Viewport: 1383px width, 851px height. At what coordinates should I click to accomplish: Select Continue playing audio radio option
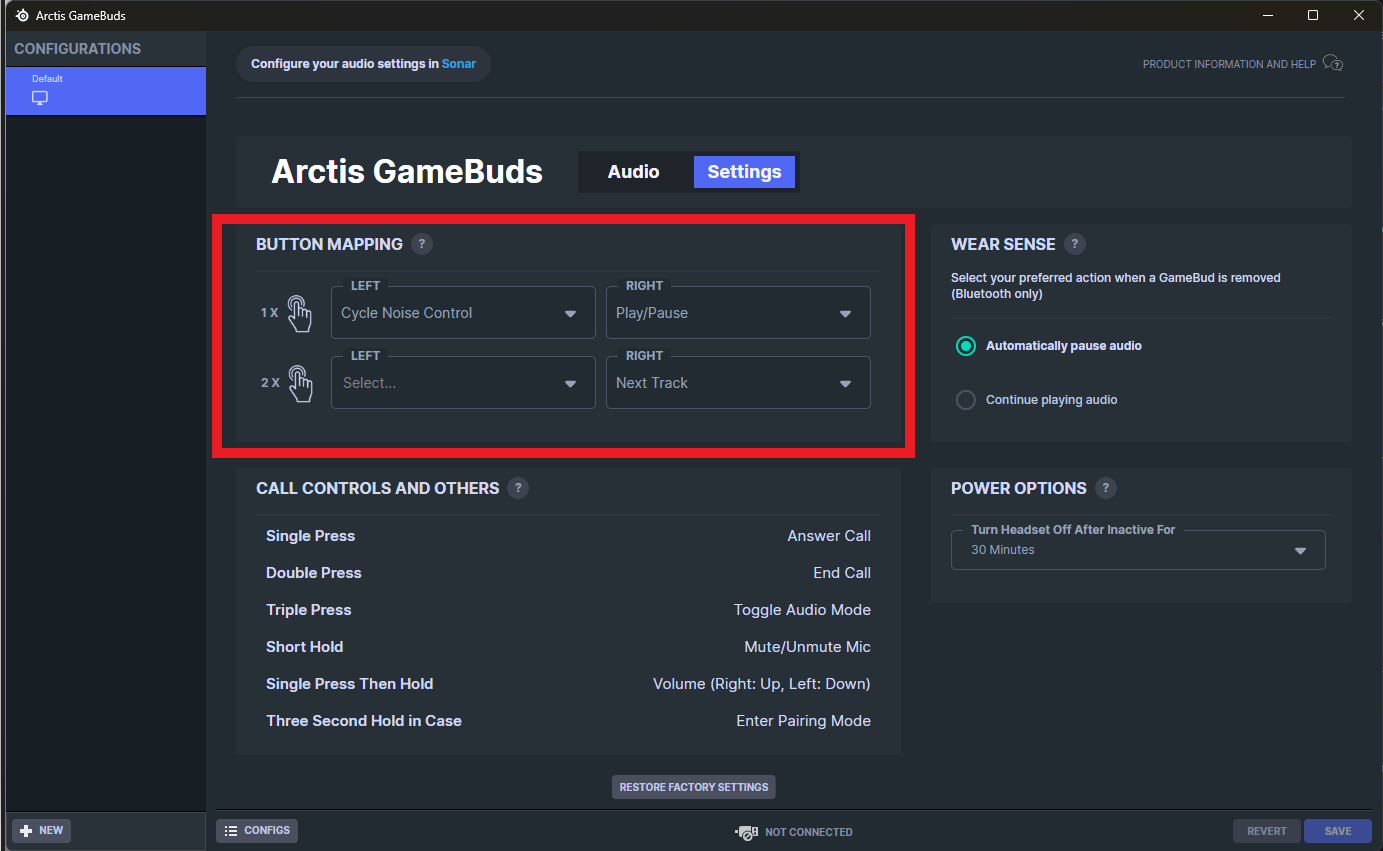[965, 400]
